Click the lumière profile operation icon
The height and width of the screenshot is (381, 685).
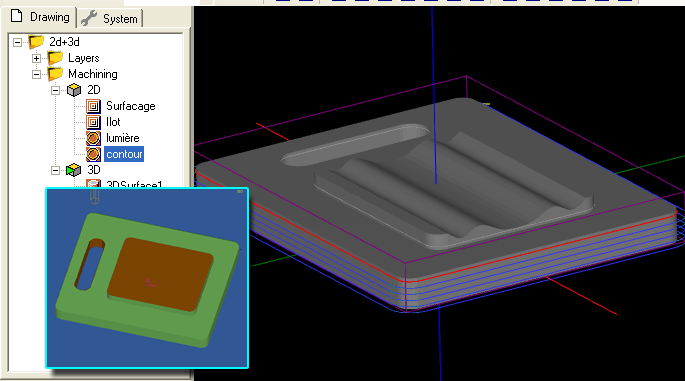tap(93, 138)
